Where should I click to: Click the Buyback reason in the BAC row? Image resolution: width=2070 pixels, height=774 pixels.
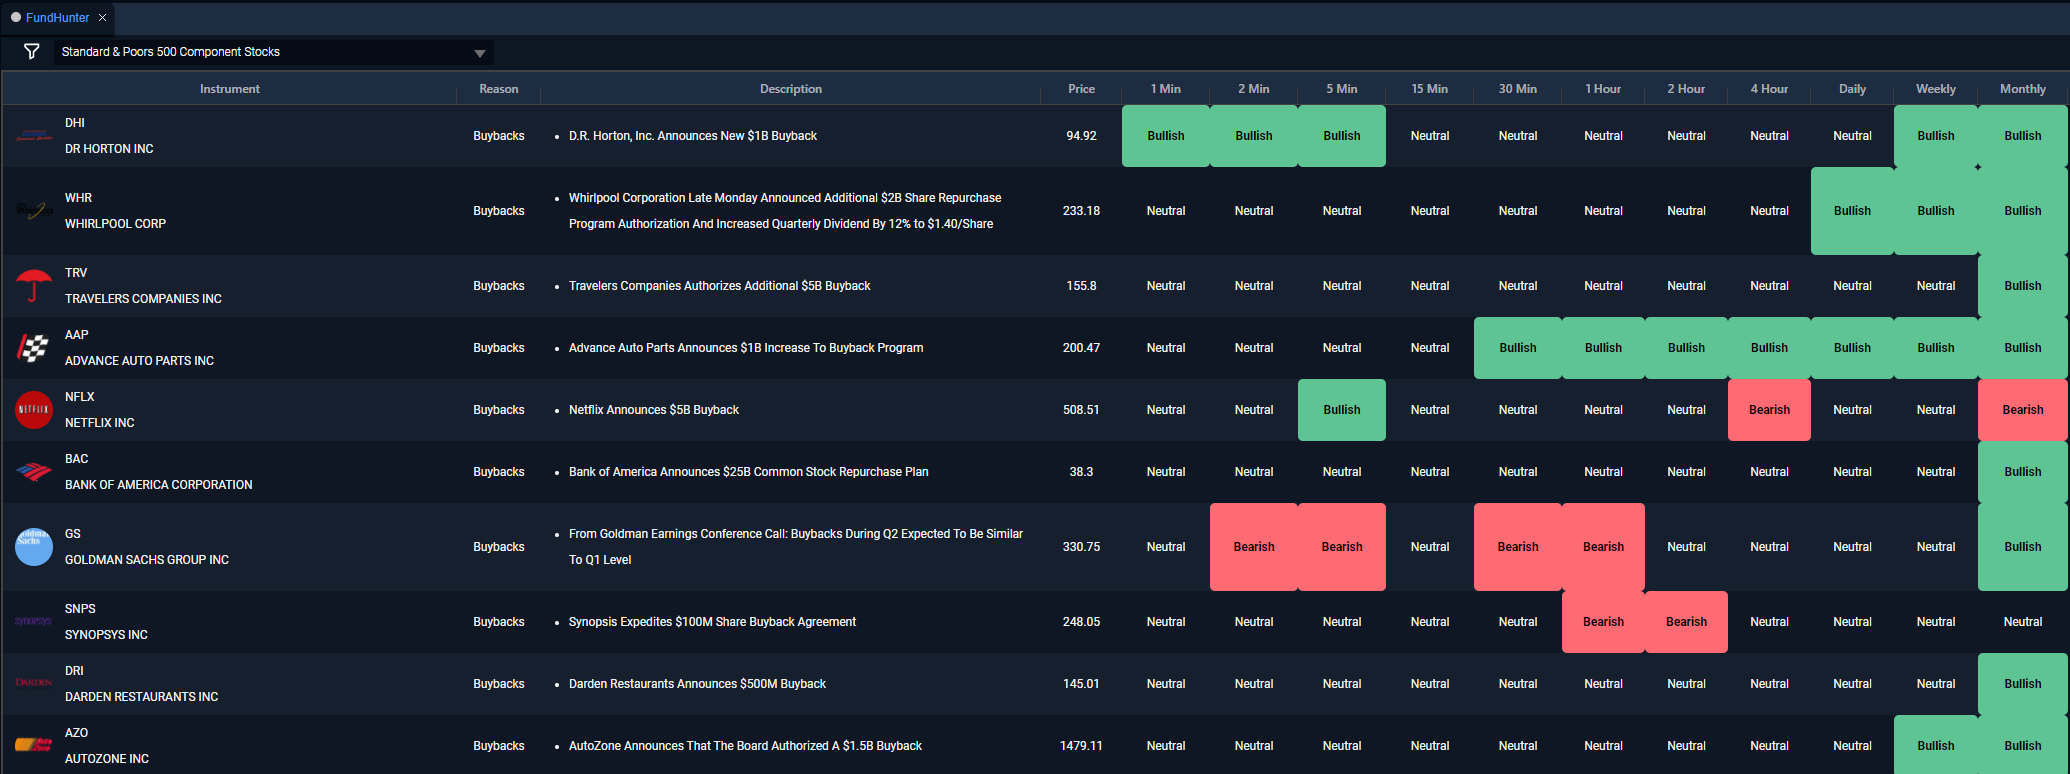[498, 472]
